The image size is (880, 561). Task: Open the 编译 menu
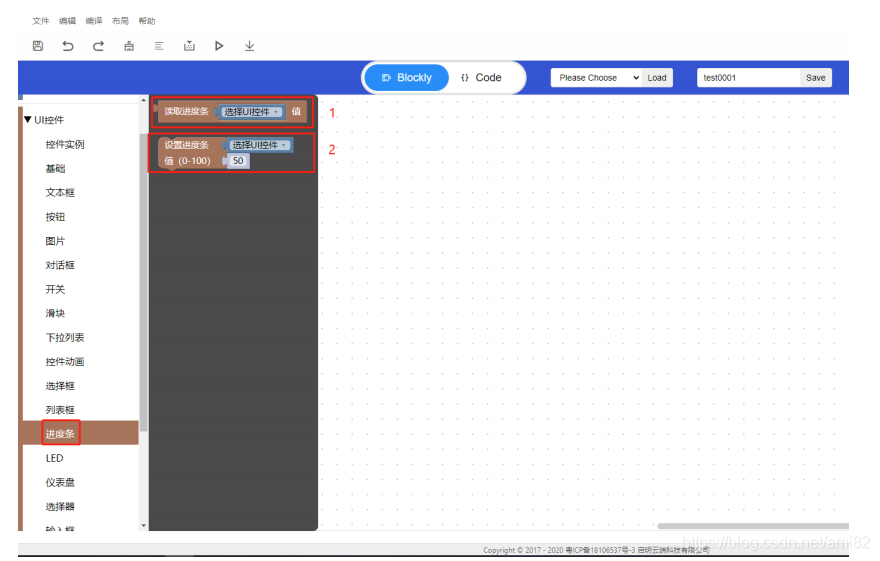pos(94,21)
